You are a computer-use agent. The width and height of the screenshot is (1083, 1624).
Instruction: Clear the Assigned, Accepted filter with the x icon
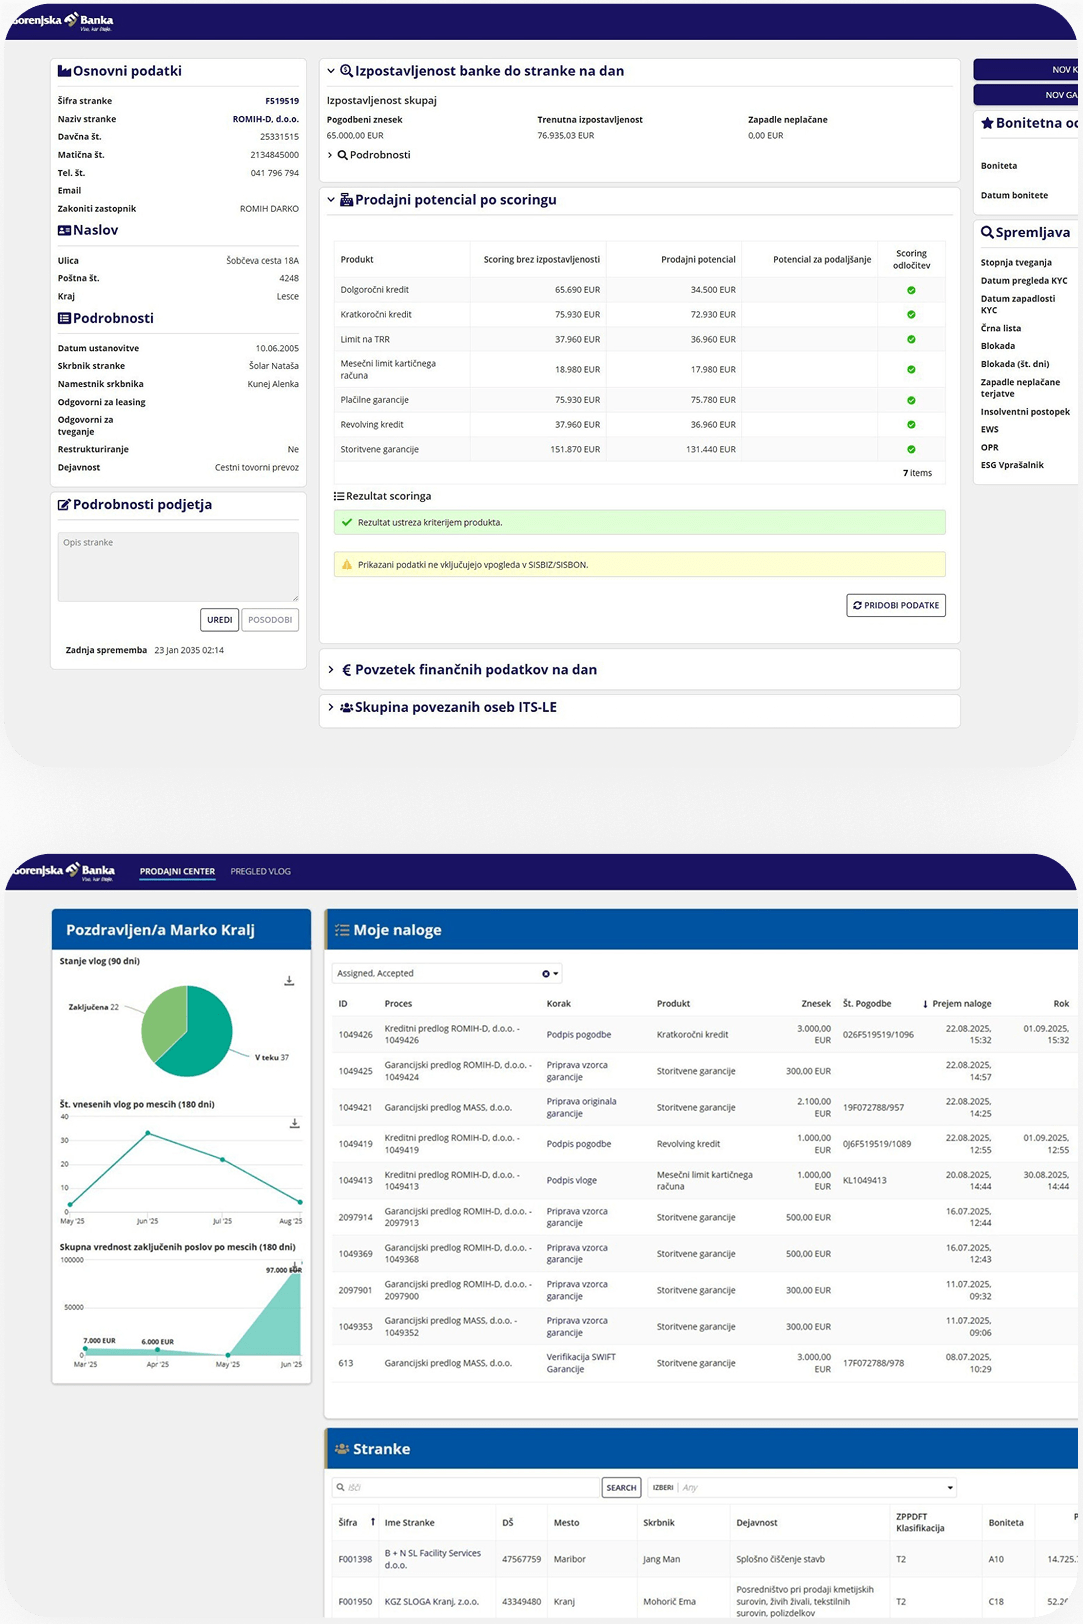(545, 974)
